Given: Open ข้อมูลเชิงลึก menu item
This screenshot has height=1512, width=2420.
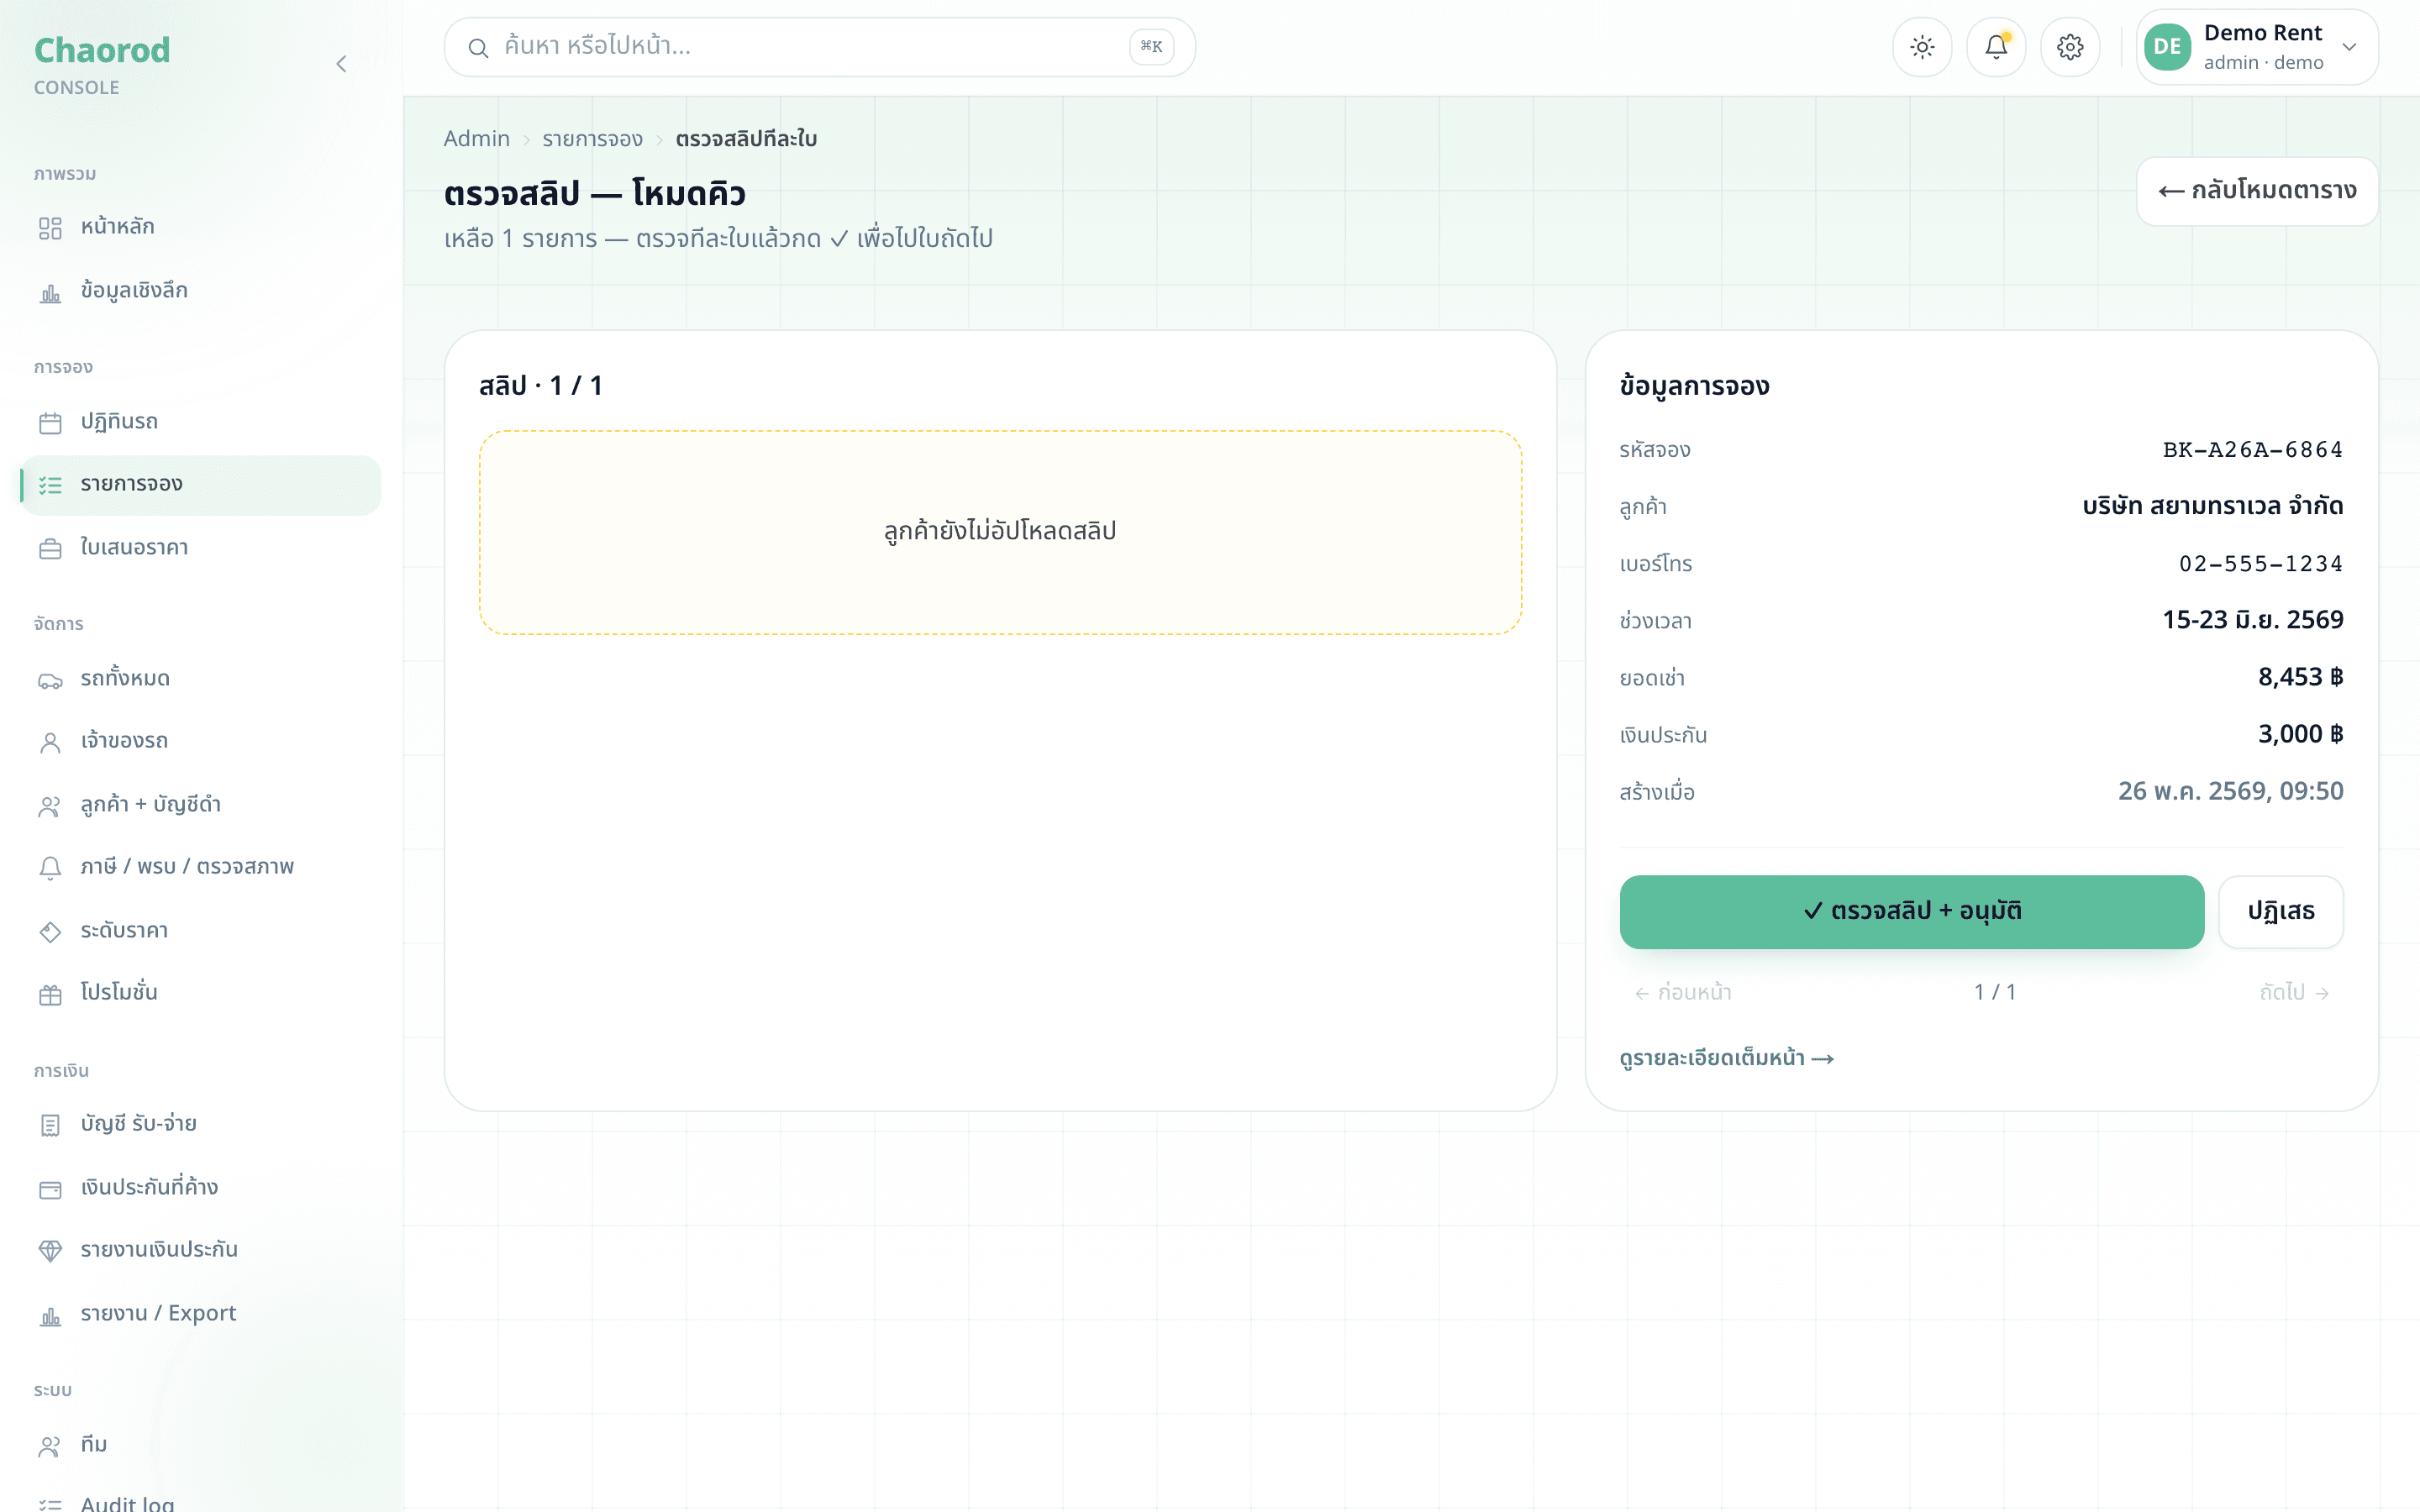Looking at the screenshot, I should click(x=200, y=292).
